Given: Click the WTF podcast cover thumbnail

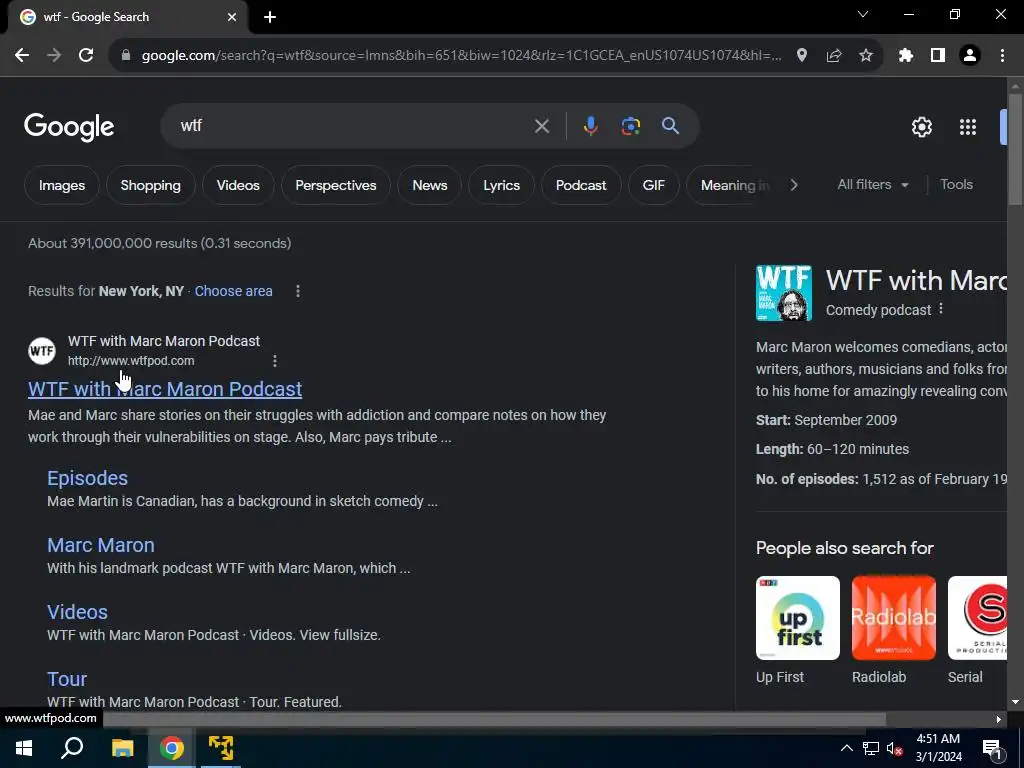Looking at the screenshot, I should click(x=784, y=293).
